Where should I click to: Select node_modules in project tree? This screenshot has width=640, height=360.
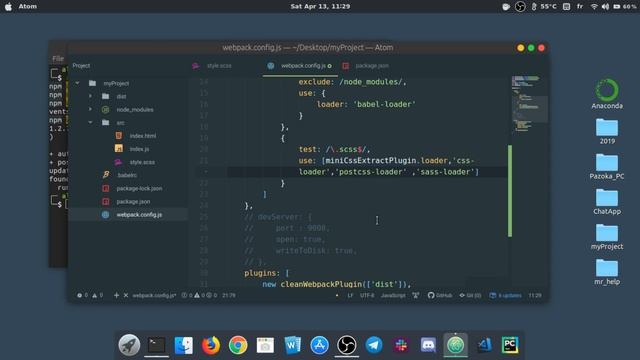(x=135, y=110)
